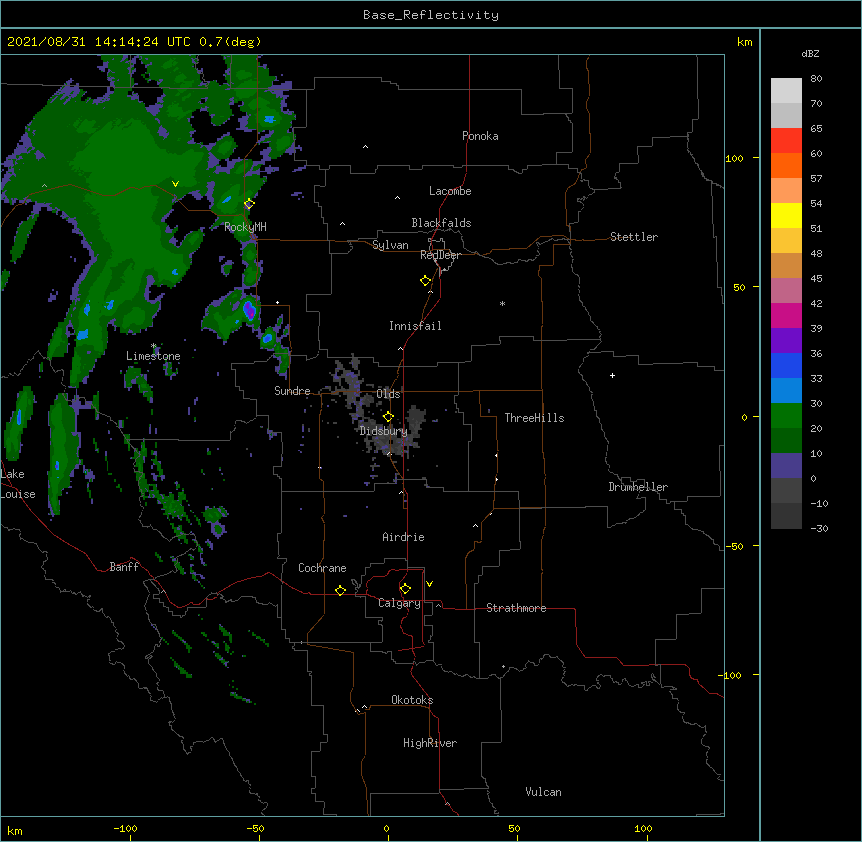The width and height of the screenshot is (862, 842).
Task: Click the Ponoka town label
Action: coord(480,136)
